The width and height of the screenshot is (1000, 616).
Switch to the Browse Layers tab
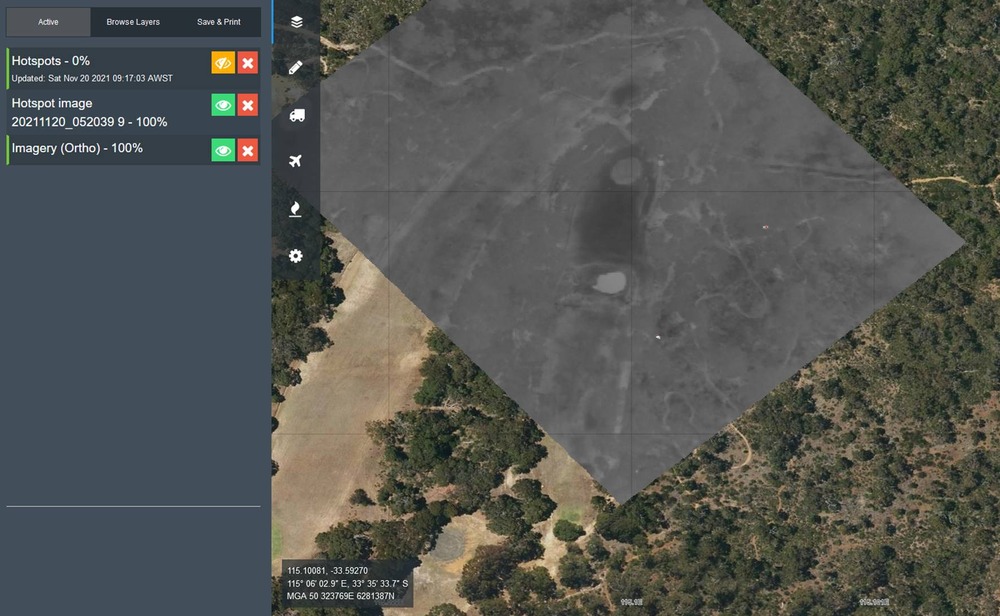tap(133, 22)
